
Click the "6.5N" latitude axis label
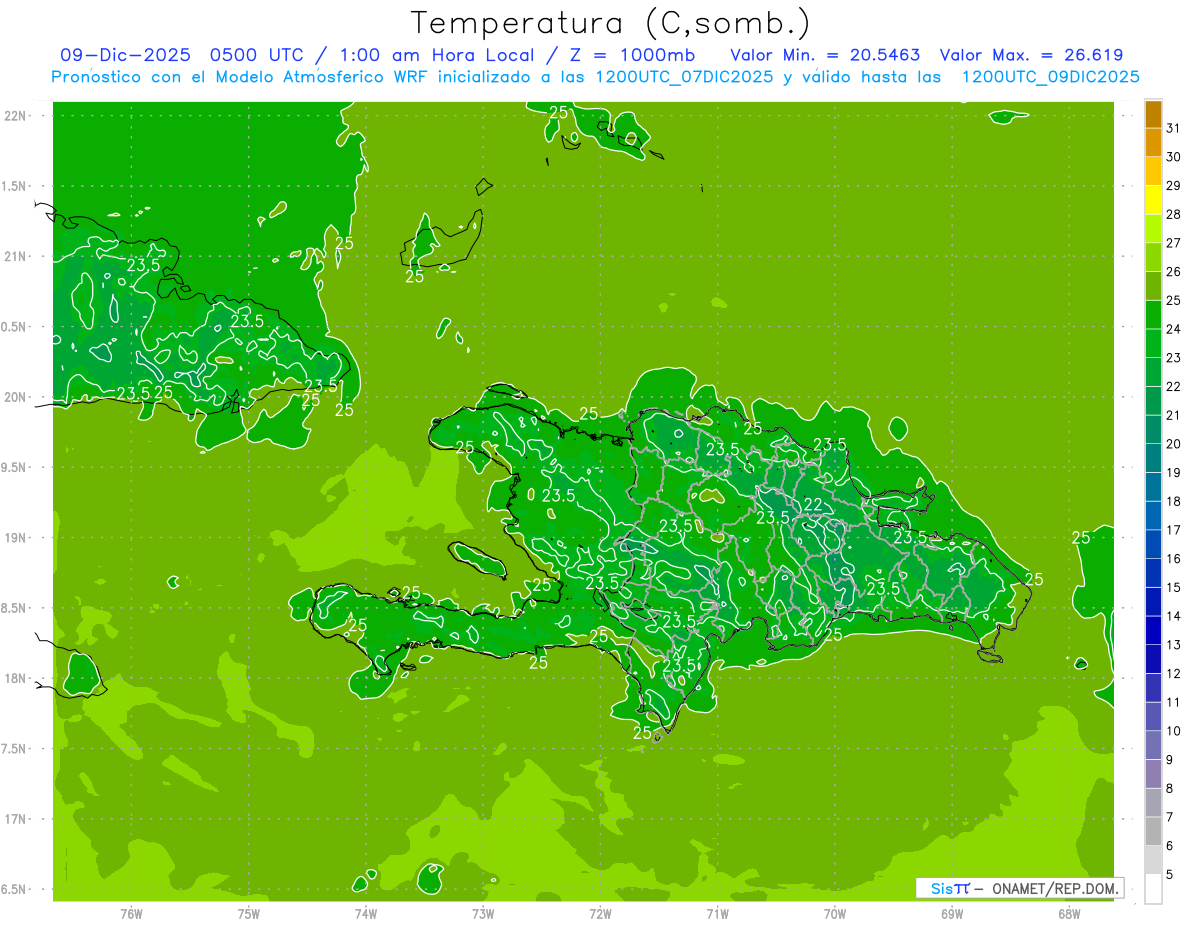point(15,889)
